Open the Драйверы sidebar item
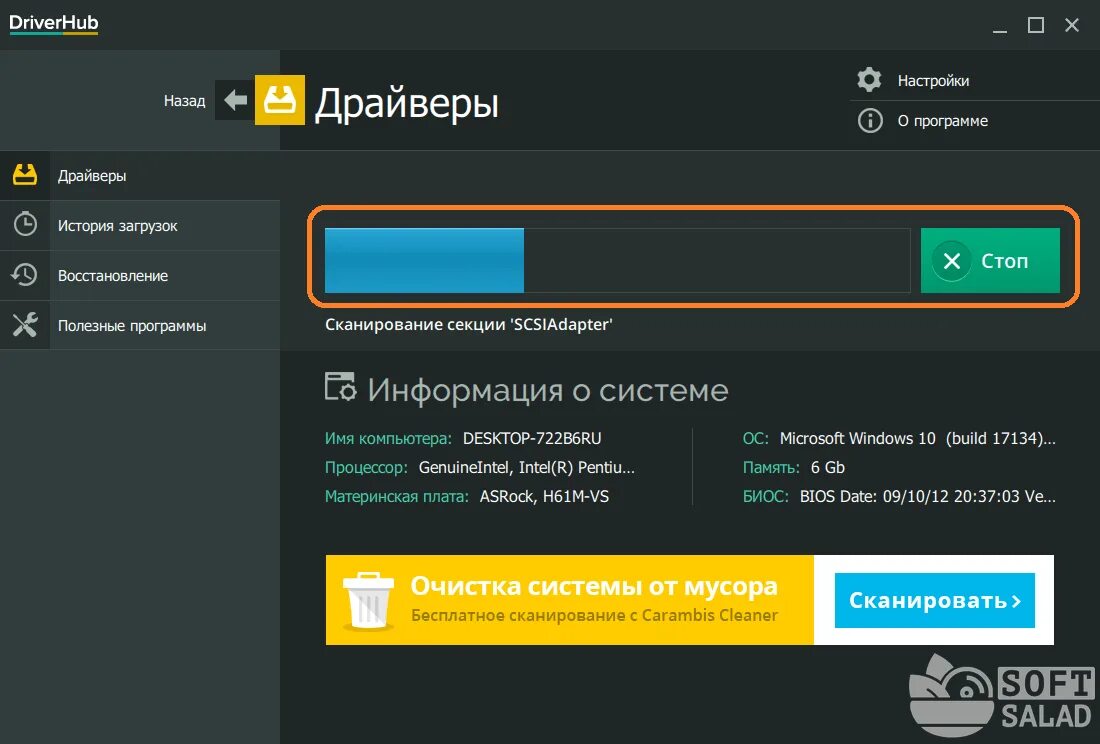The width and height of the screenshot is (1100, 744). [140, 175]
